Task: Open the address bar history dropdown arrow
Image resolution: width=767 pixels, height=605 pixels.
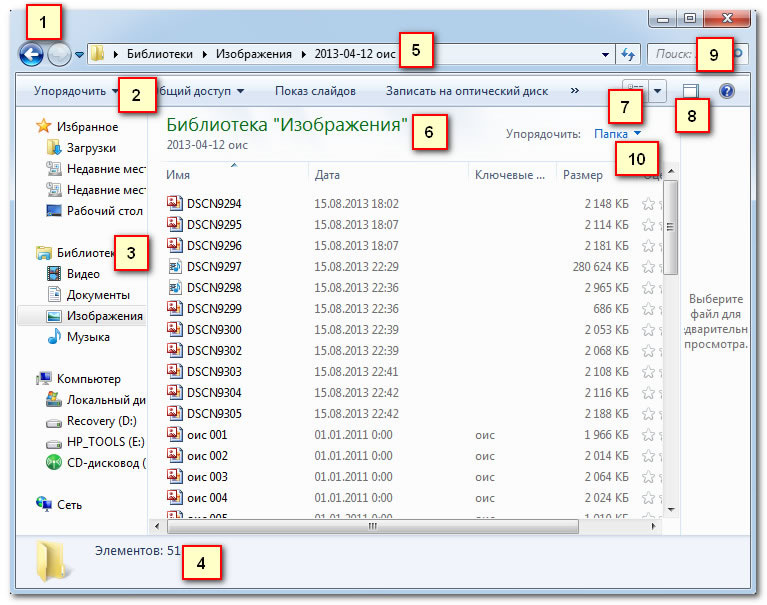Action: pos(605,55)
